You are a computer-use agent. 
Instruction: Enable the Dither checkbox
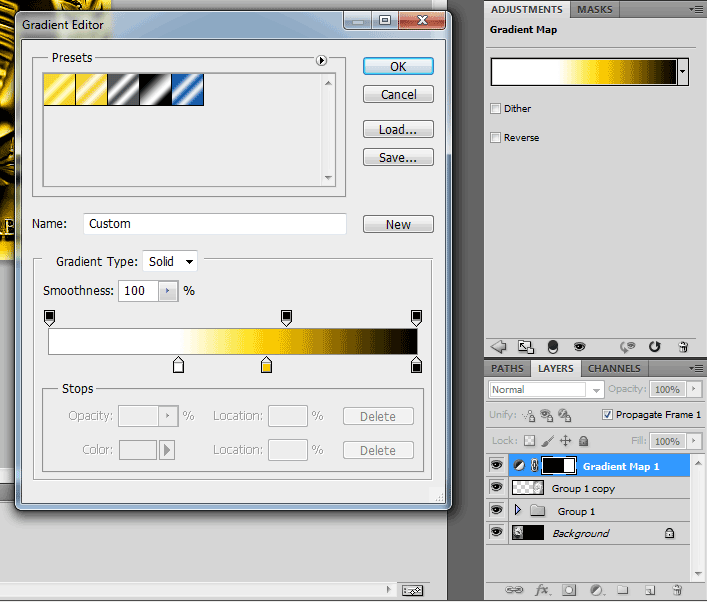[496, 109]
